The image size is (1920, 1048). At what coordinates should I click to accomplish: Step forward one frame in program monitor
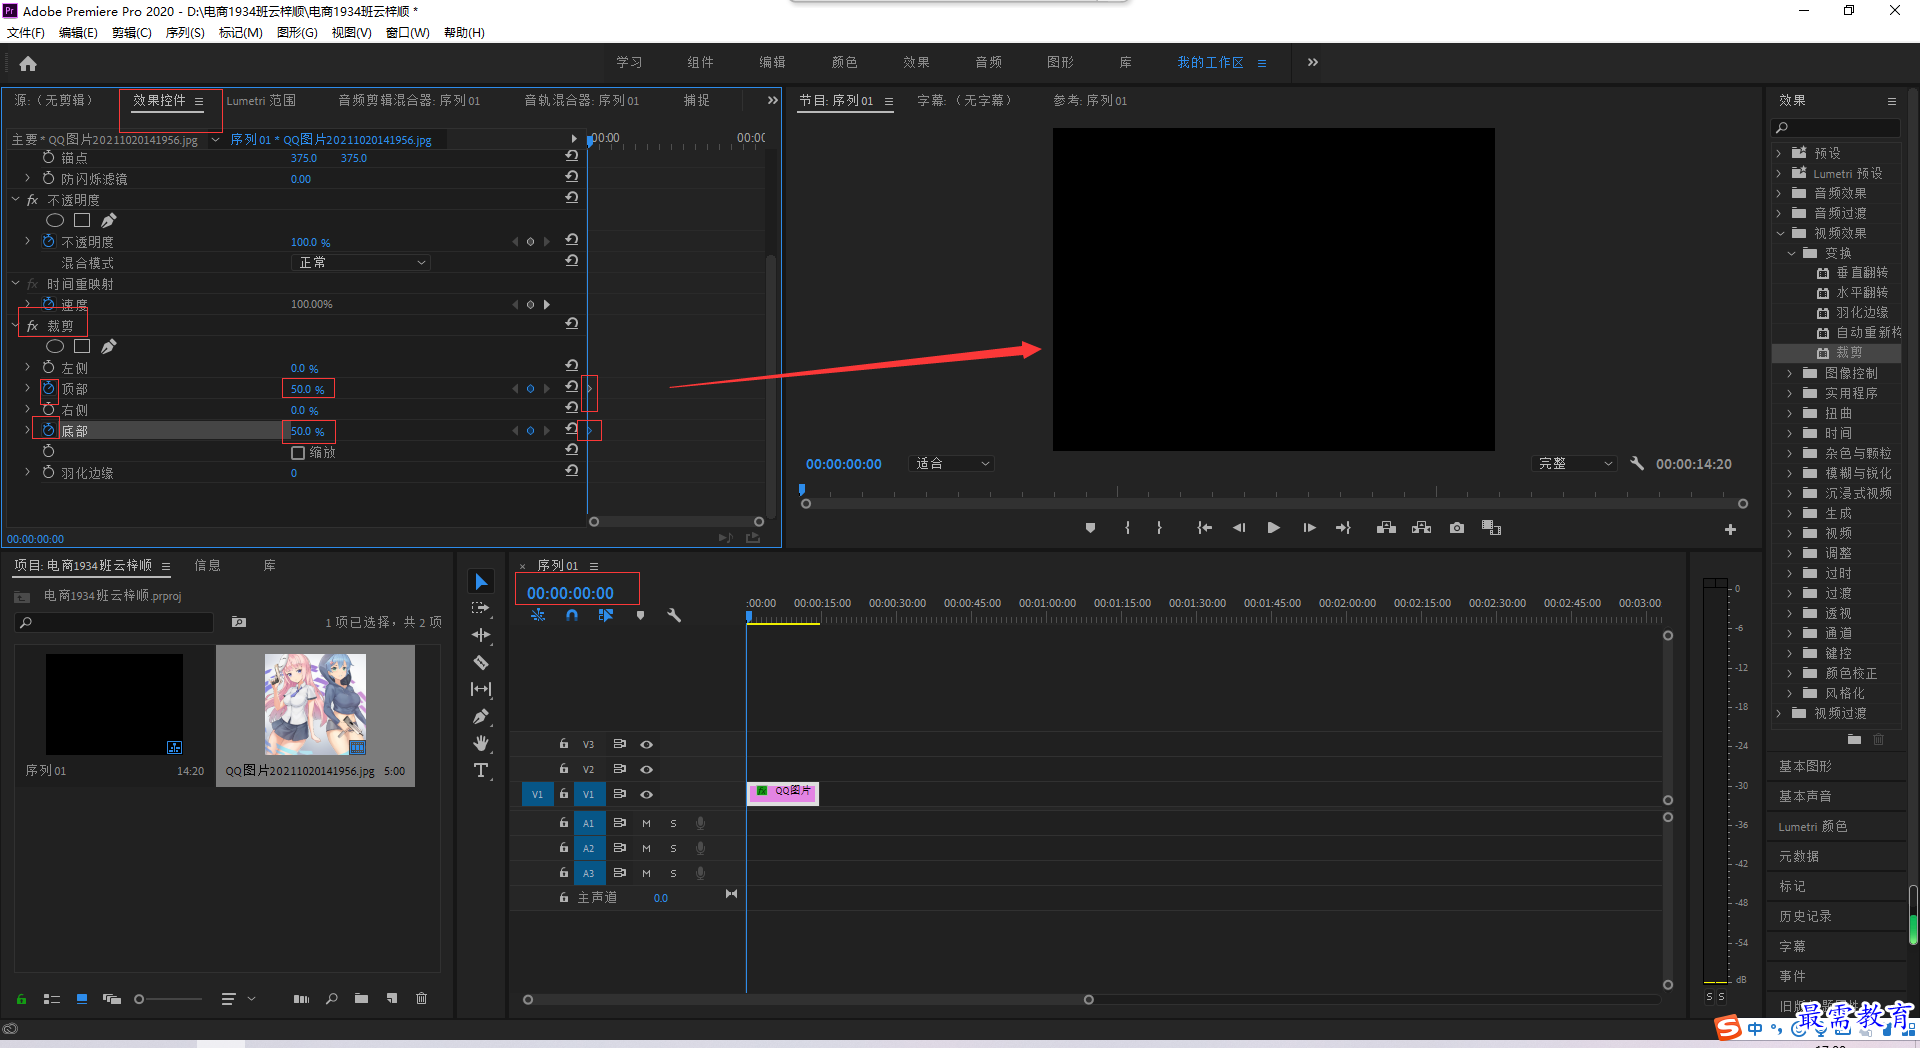(1309, 528)
